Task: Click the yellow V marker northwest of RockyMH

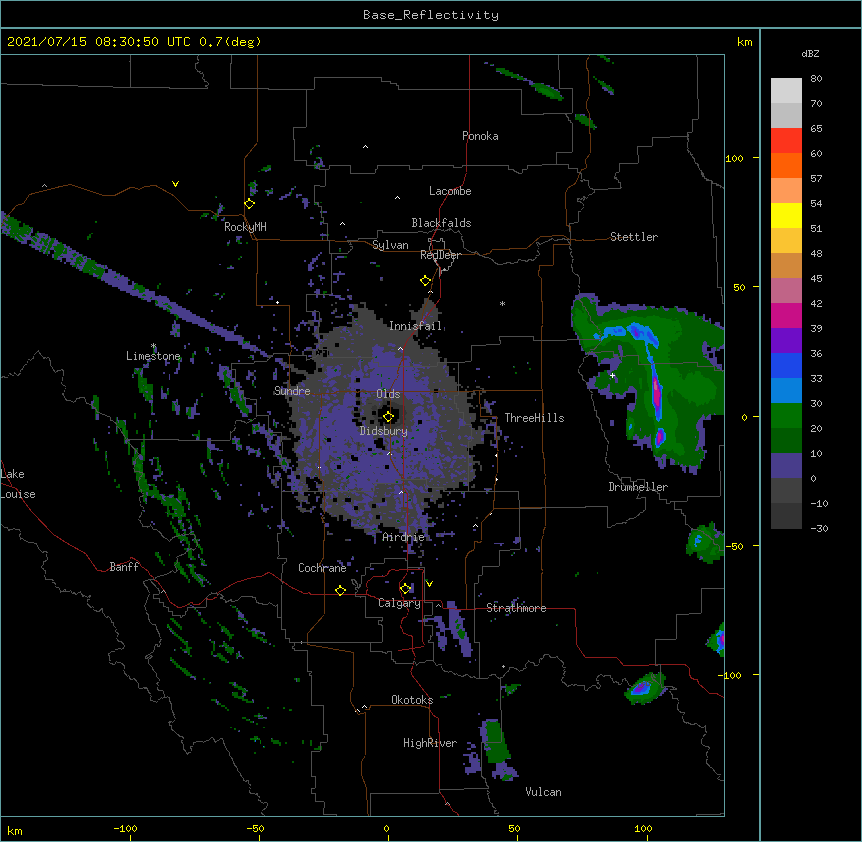Action: (175, 184)
